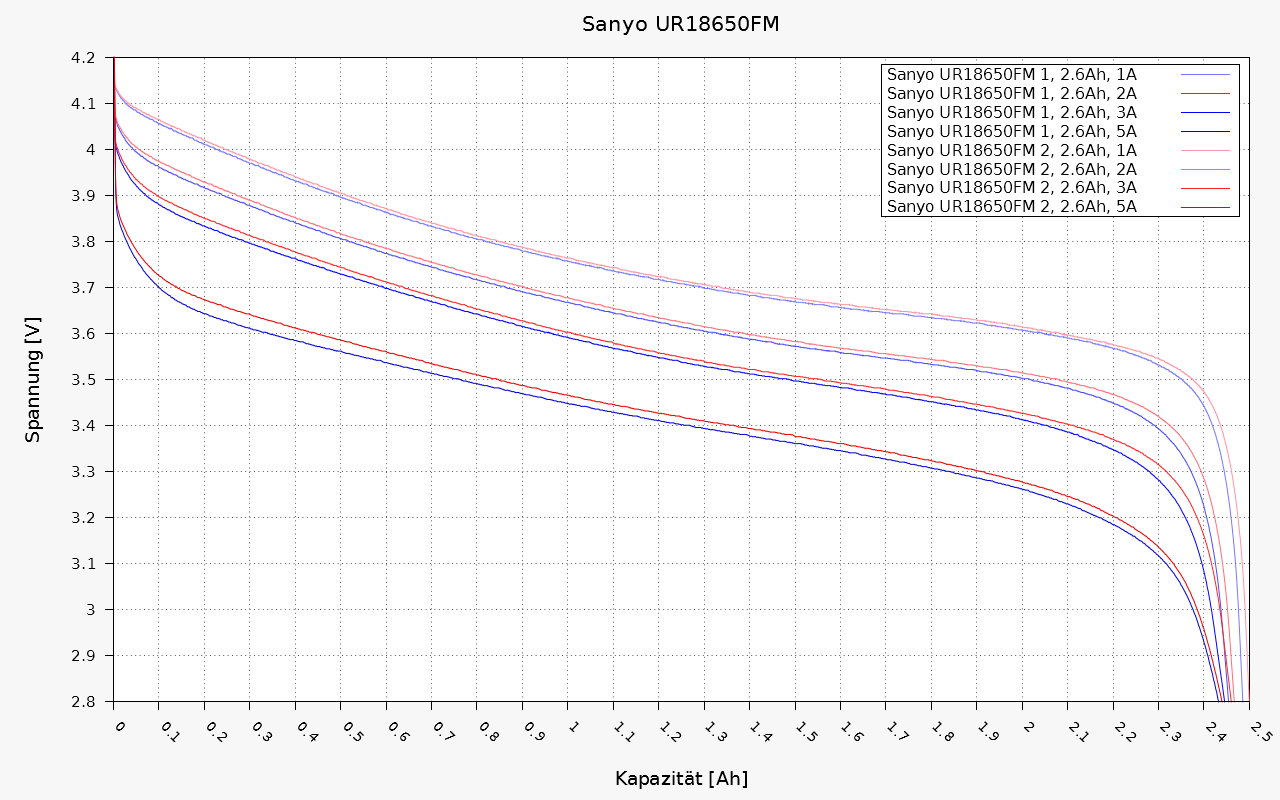
Task: Click the x-axis tick label "1.4"
Action: tap(760, 732)
